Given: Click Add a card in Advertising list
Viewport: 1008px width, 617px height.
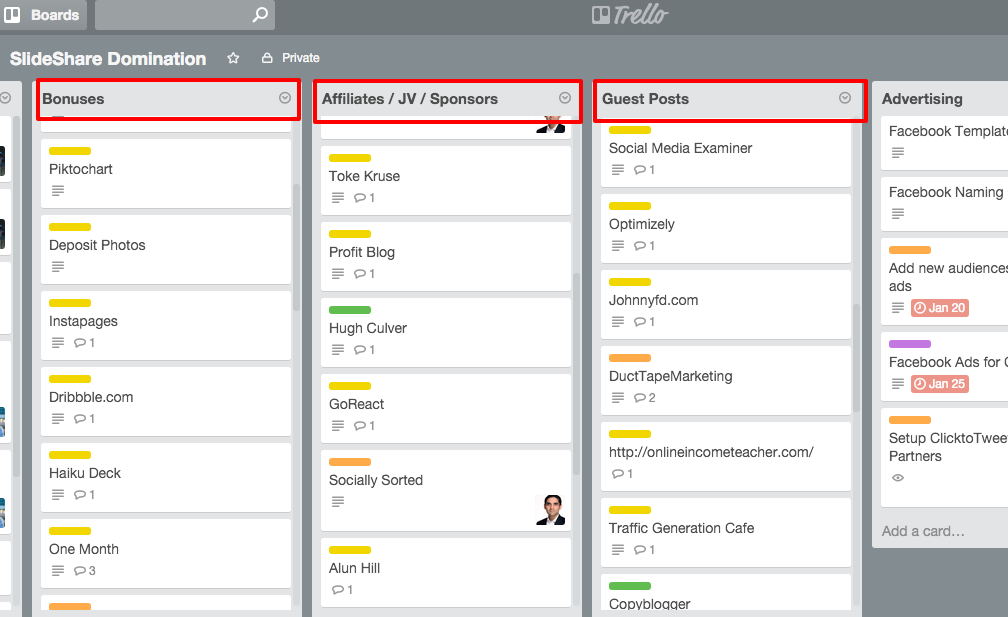Looking at the screenshot, I should click(923, 532).
